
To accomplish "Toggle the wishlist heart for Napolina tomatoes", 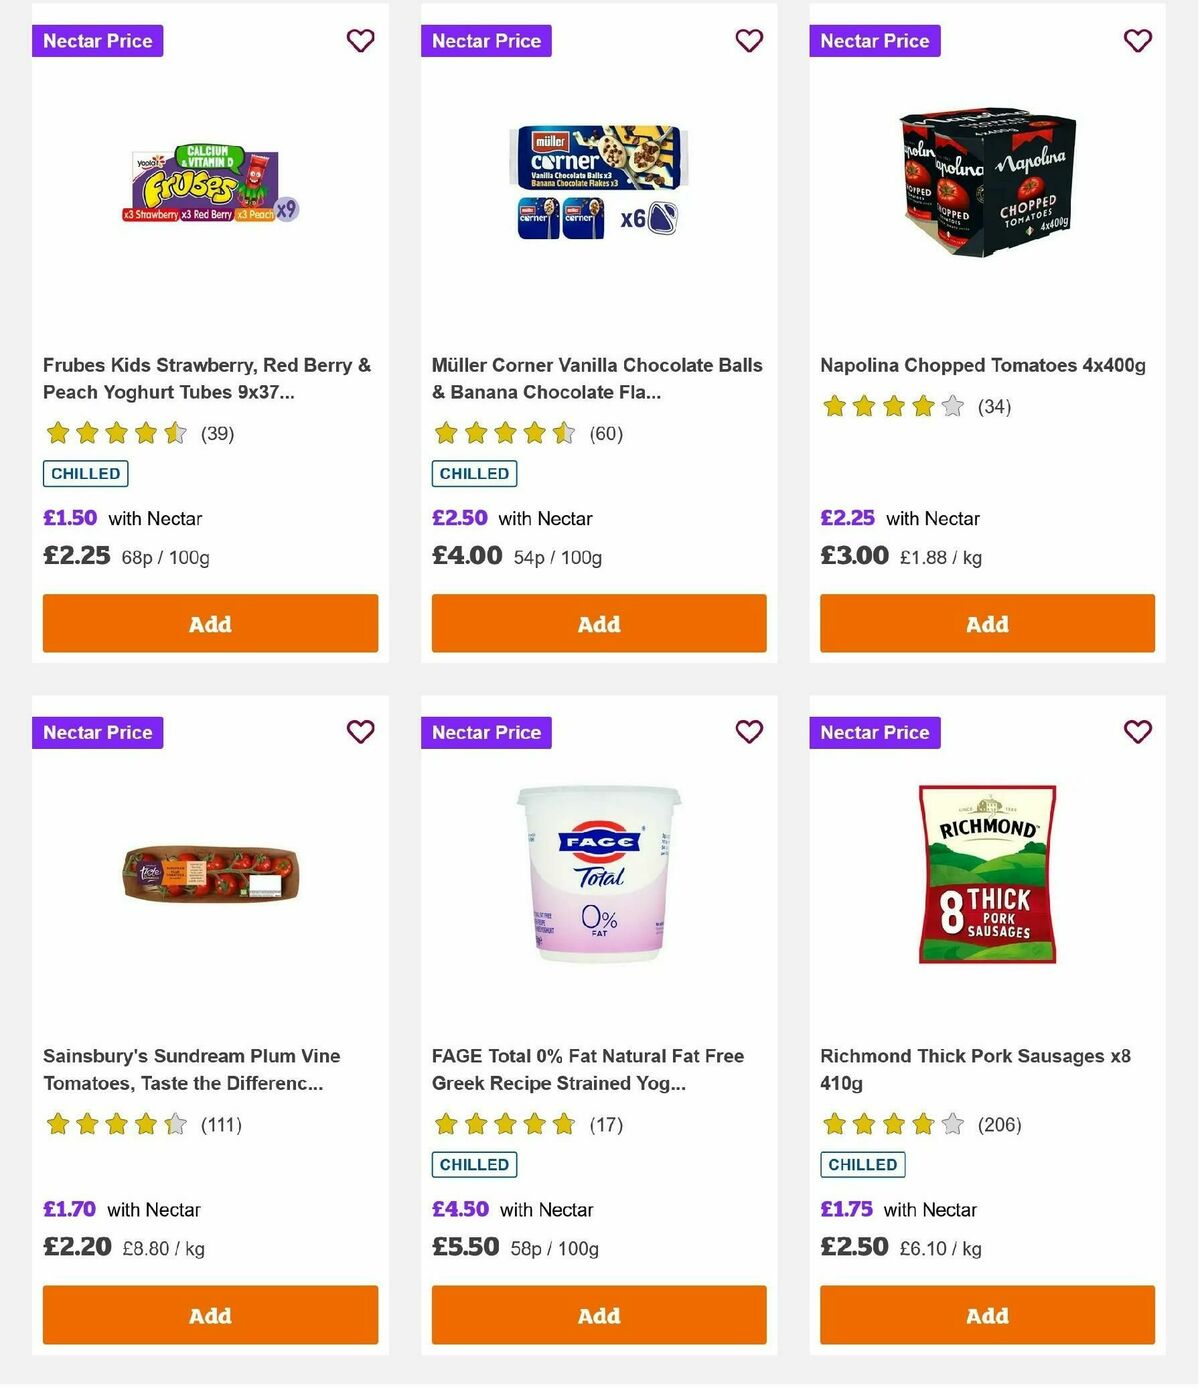I will [1136, 41].
